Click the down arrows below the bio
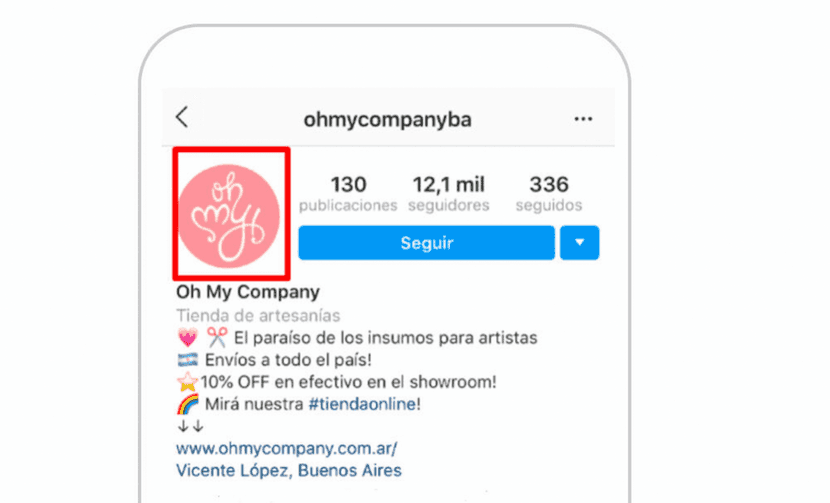The image size is (830, 503). [x=190, y=426]
